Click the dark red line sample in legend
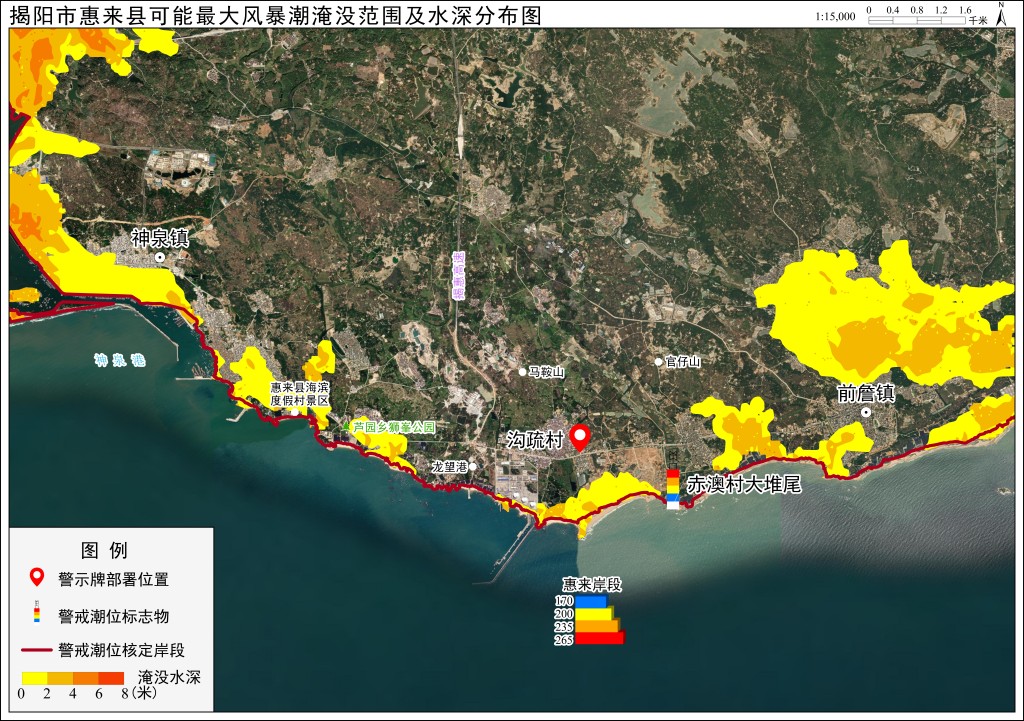The width and height of the screenshot is (1024, 721). (x=37, y=650)
